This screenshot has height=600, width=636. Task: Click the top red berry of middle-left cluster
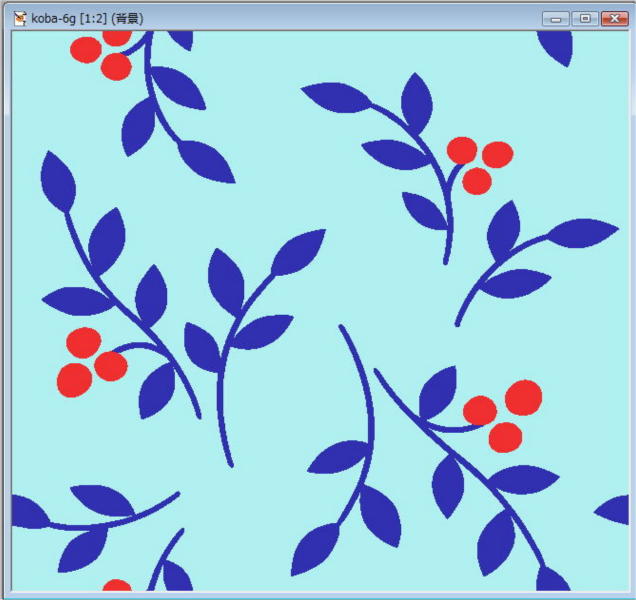click(84, 342)
